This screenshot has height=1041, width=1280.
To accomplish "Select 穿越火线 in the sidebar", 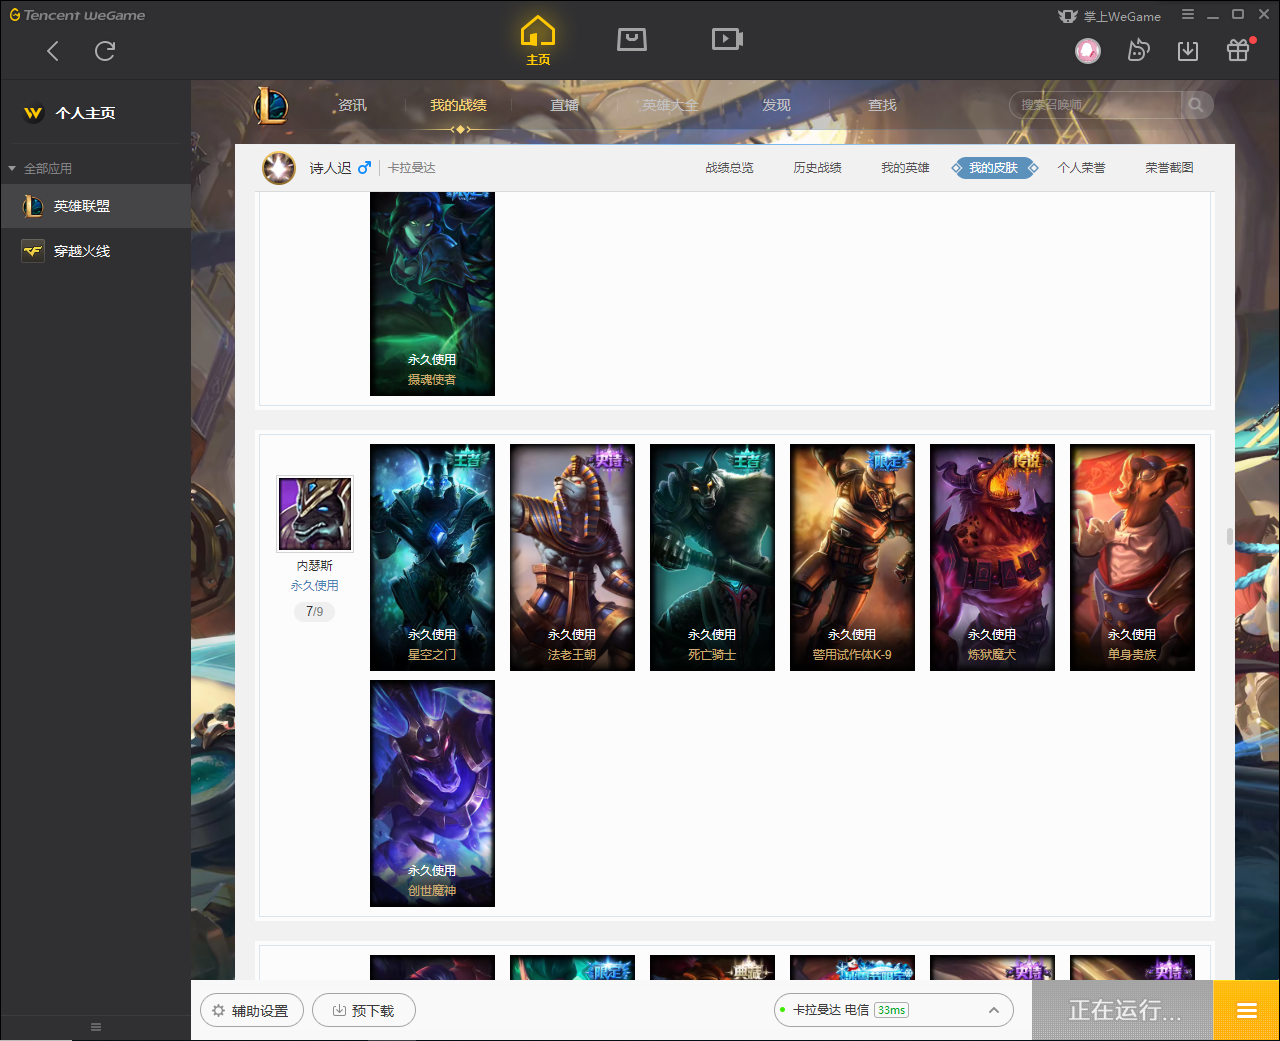I will click(95, 251).
